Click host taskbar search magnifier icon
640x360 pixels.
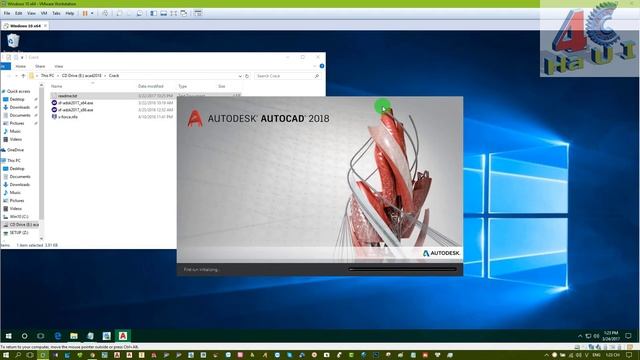pos(18,355)
